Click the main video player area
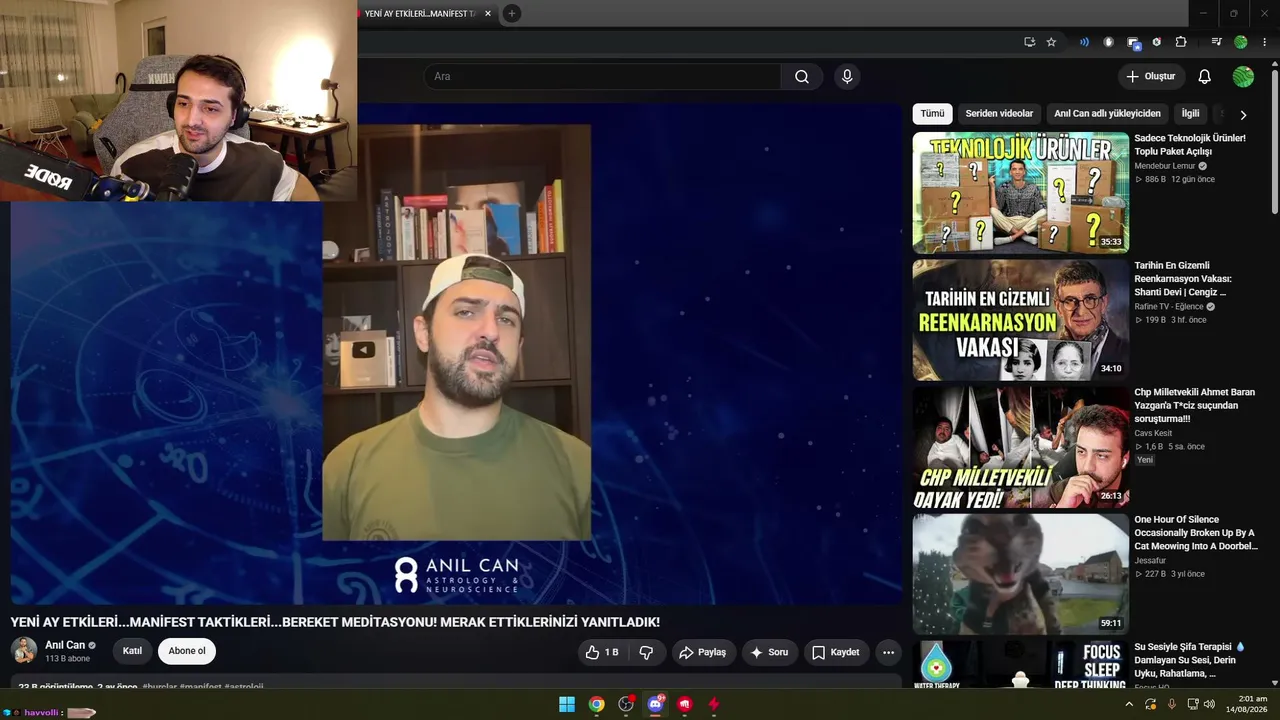Screen dimensions: 1280x720 coord(456,354)
